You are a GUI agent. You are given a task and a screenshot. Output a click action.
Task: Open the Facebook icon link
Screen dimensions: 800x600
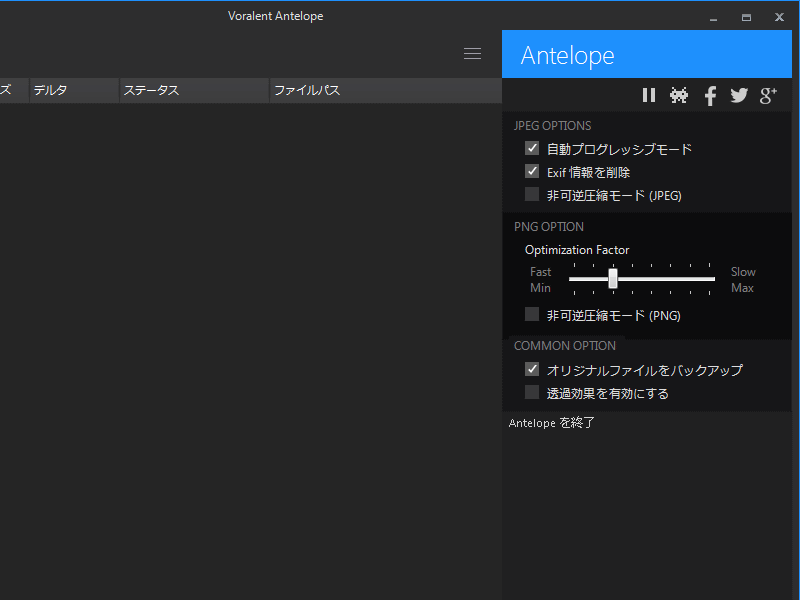tap(710, 96)
